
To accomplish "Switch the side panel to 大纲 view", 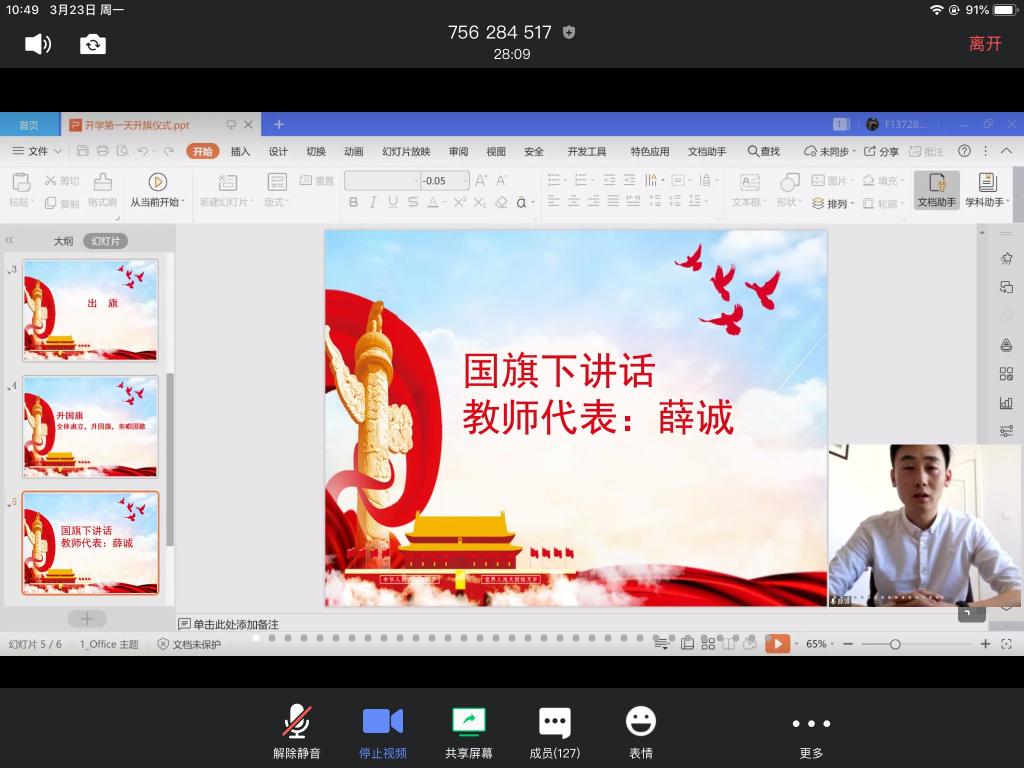I will tap(63, 241).
